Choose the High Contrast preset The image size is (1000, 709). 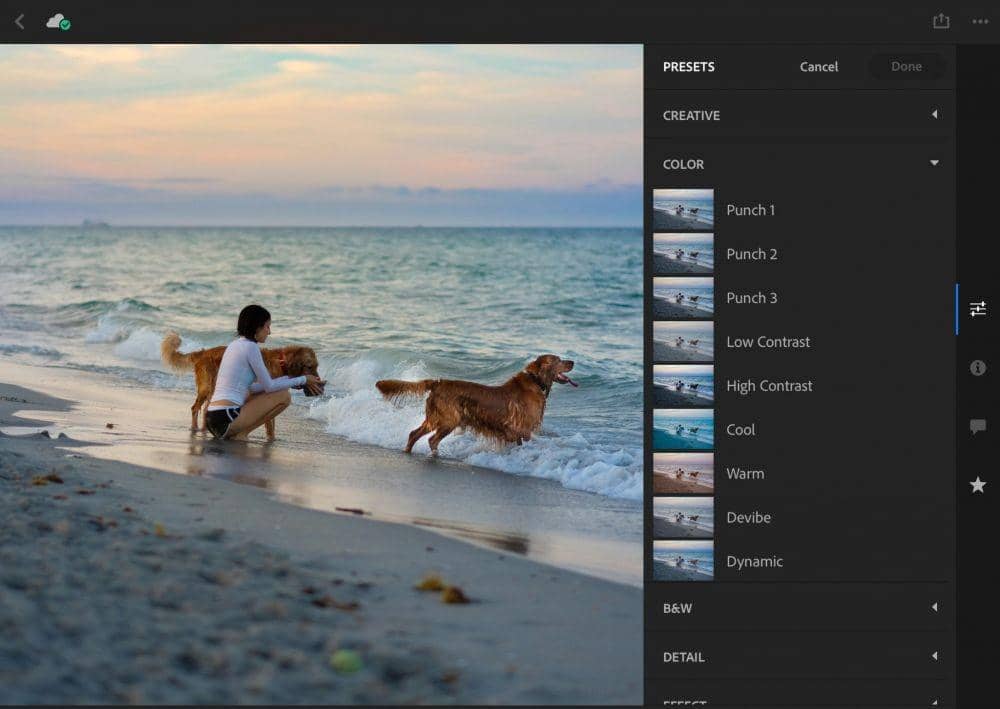pyautogui.click(x=769, y=386)
